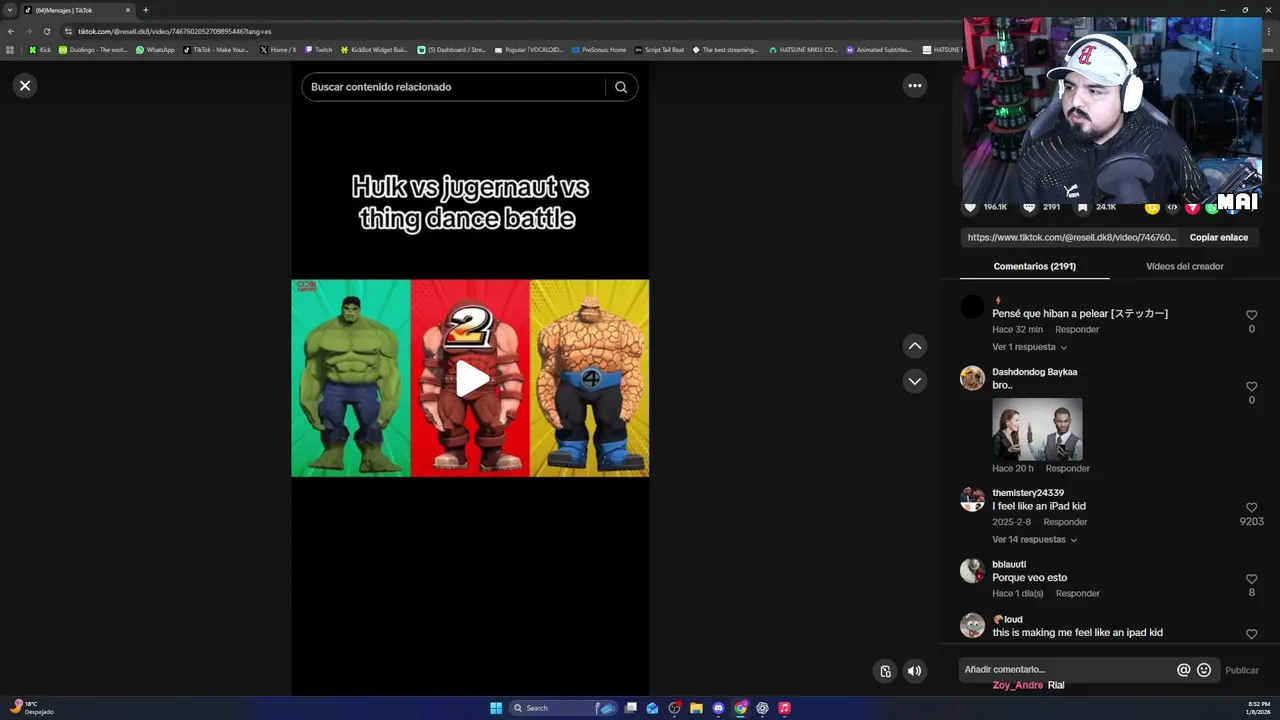Image resolution: width=1280 pixels, height=720 pixels.
Task: Open the Animated Subtitles bookmark
Action: [879, 50]
